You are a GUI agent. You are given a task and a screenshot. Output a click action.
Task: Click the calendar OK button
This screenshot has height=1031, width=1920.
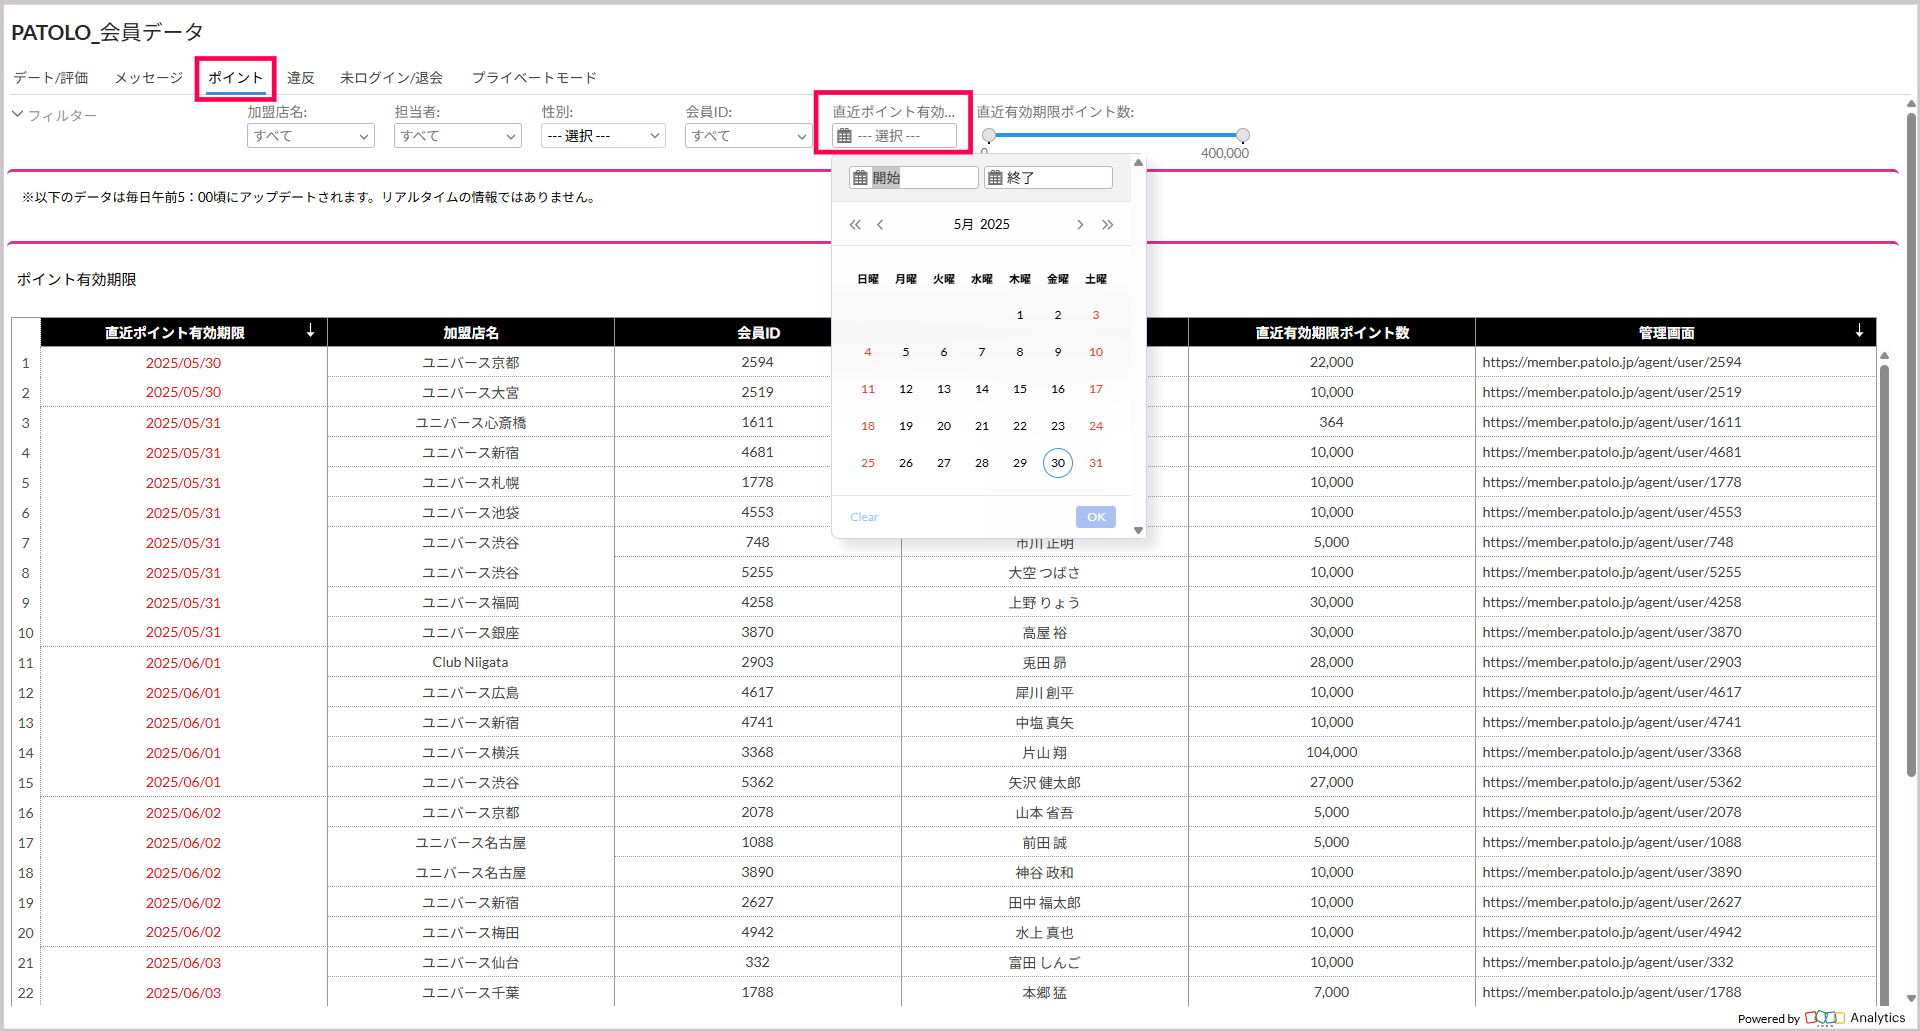(1096, 517)
